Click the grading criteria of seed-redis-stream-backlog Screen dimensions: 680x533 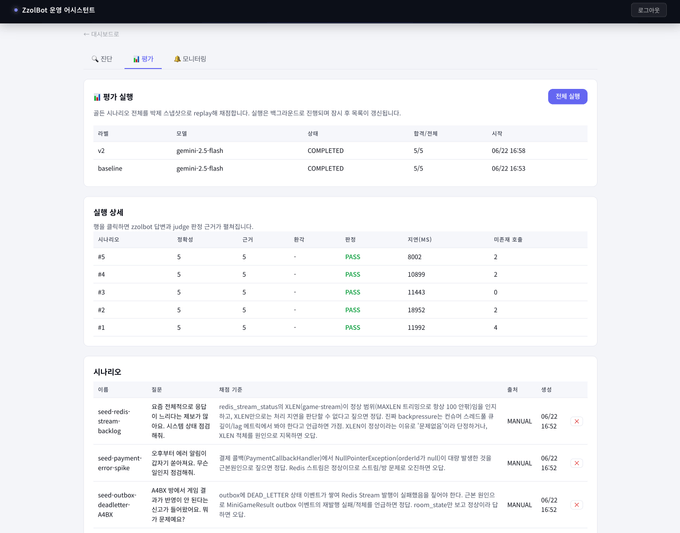click(x=358, y=421)
